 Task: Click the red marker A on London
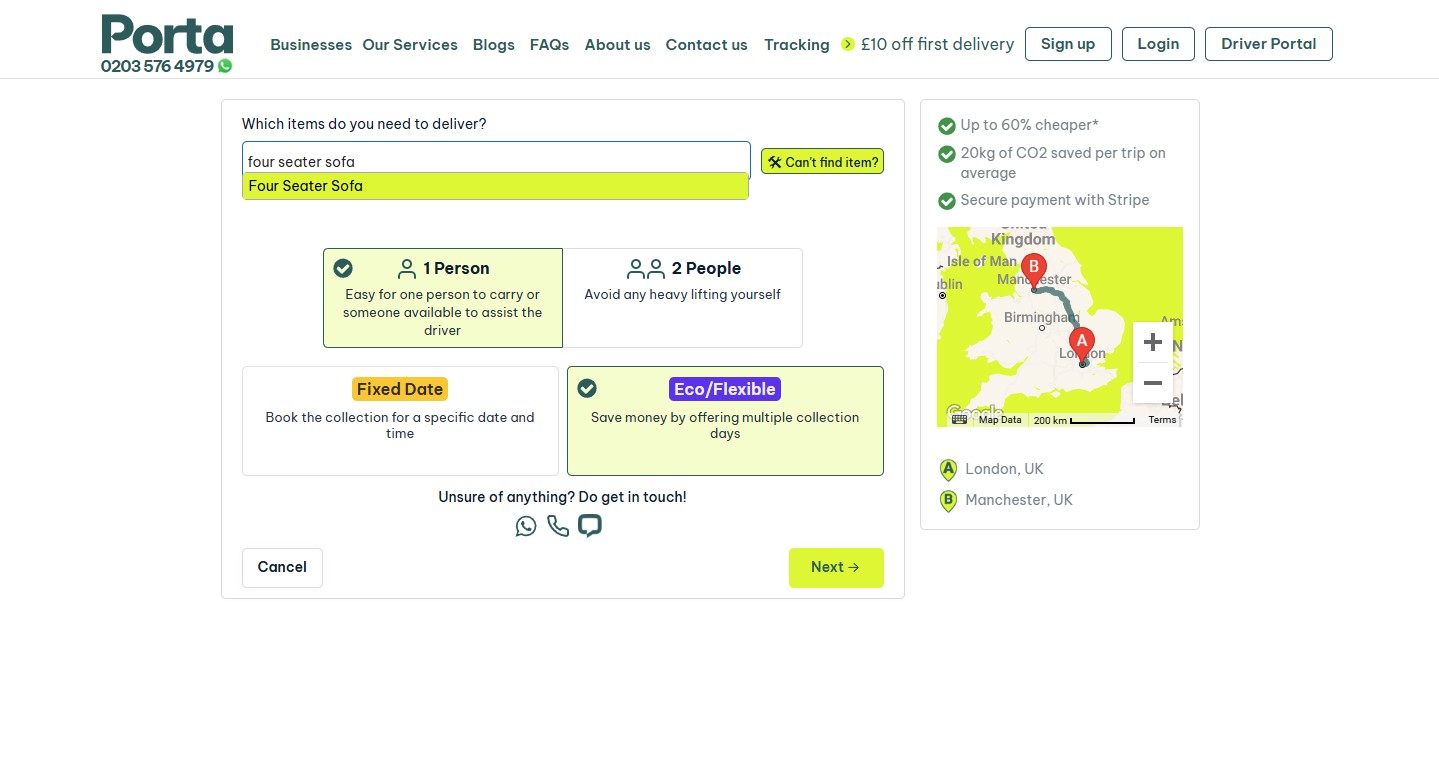click(x=1081, y=344)
